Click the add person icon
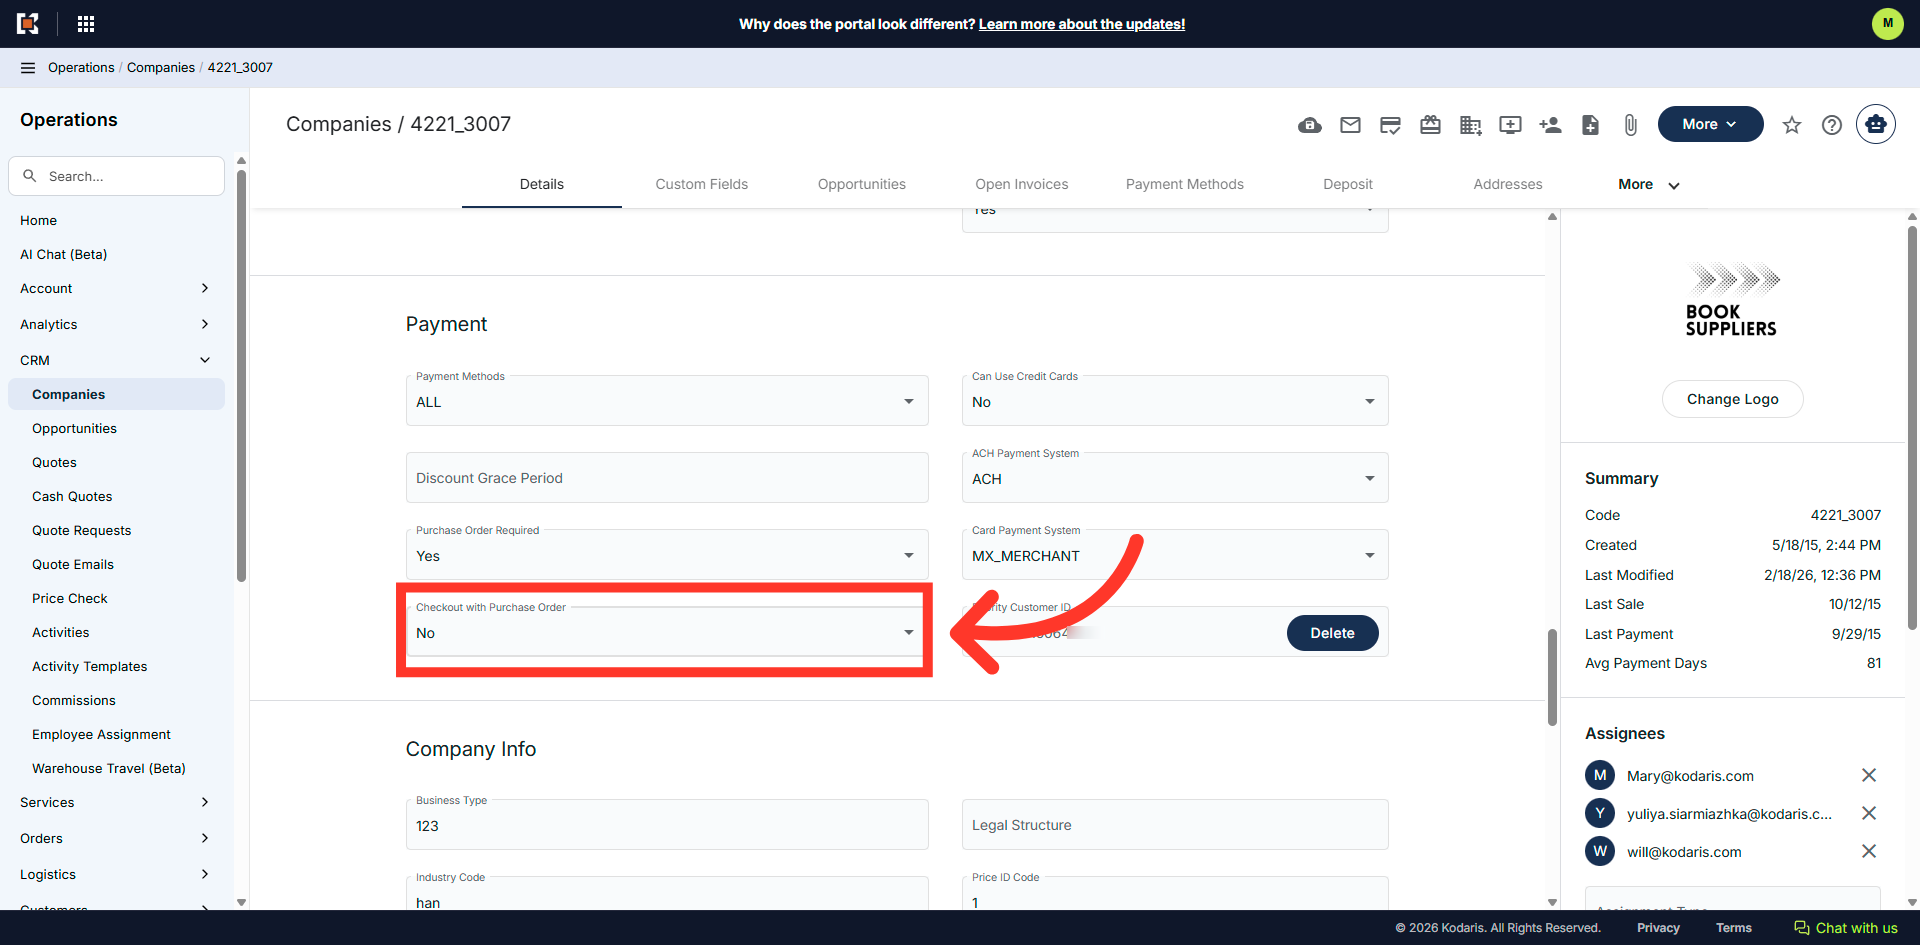The height and width of the screenshot is (945, 1920). pyautogui.click(x=1550, y=125)
